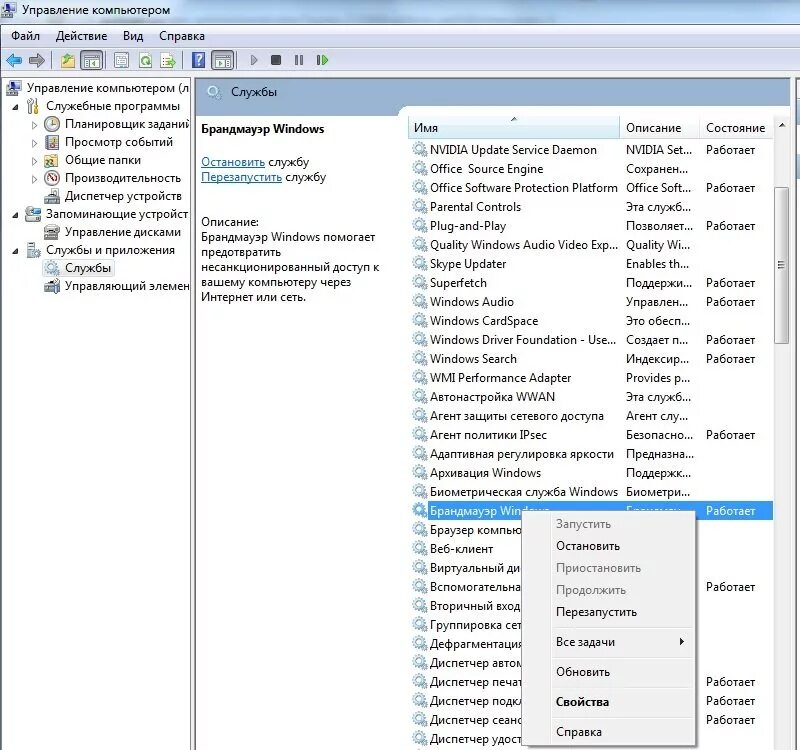The image size is (800, 750).
Task: Open Управление дисками in the tree
Action: point(122,232)
